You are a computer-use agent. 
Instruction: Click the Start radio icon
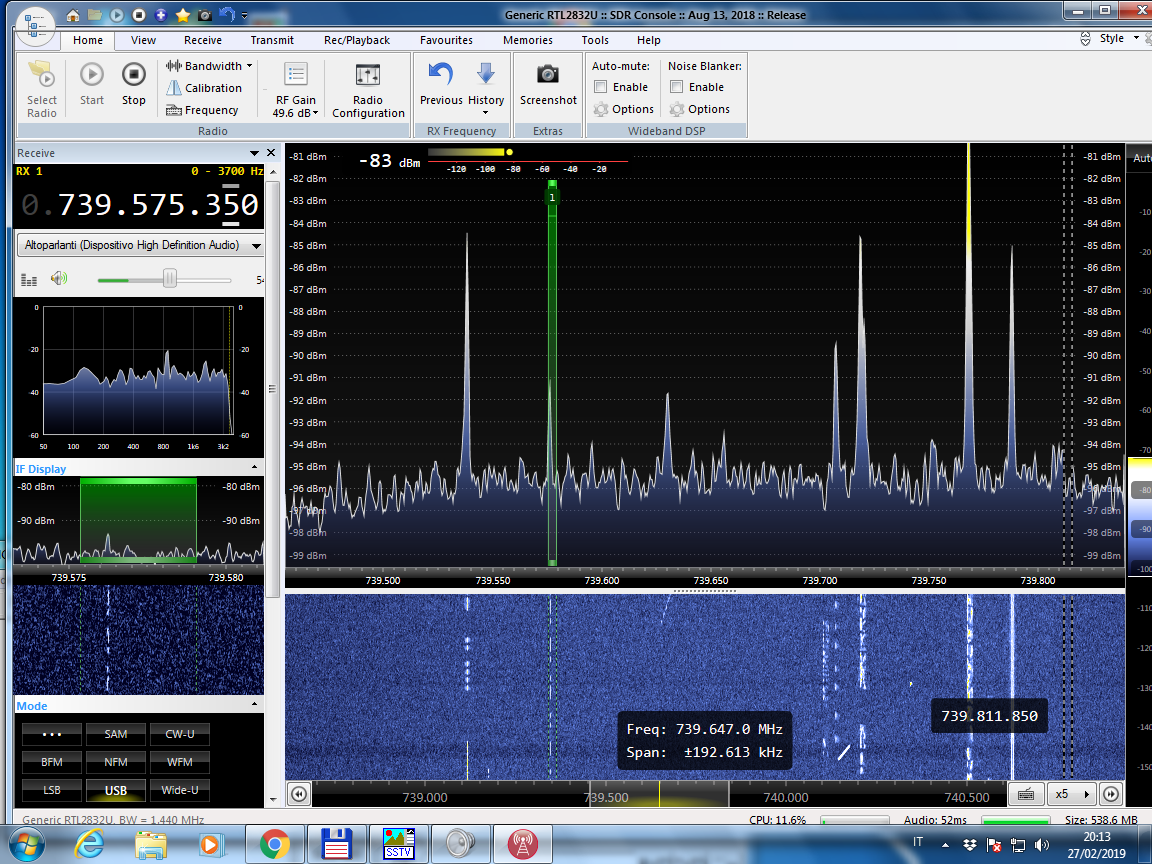coord(91,75)
